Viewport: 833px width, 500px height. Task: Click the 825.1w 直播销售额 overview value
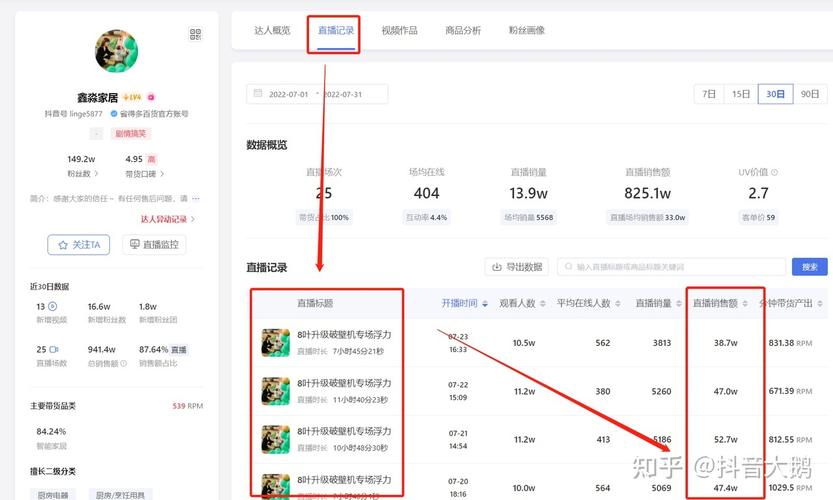point(648,193)
